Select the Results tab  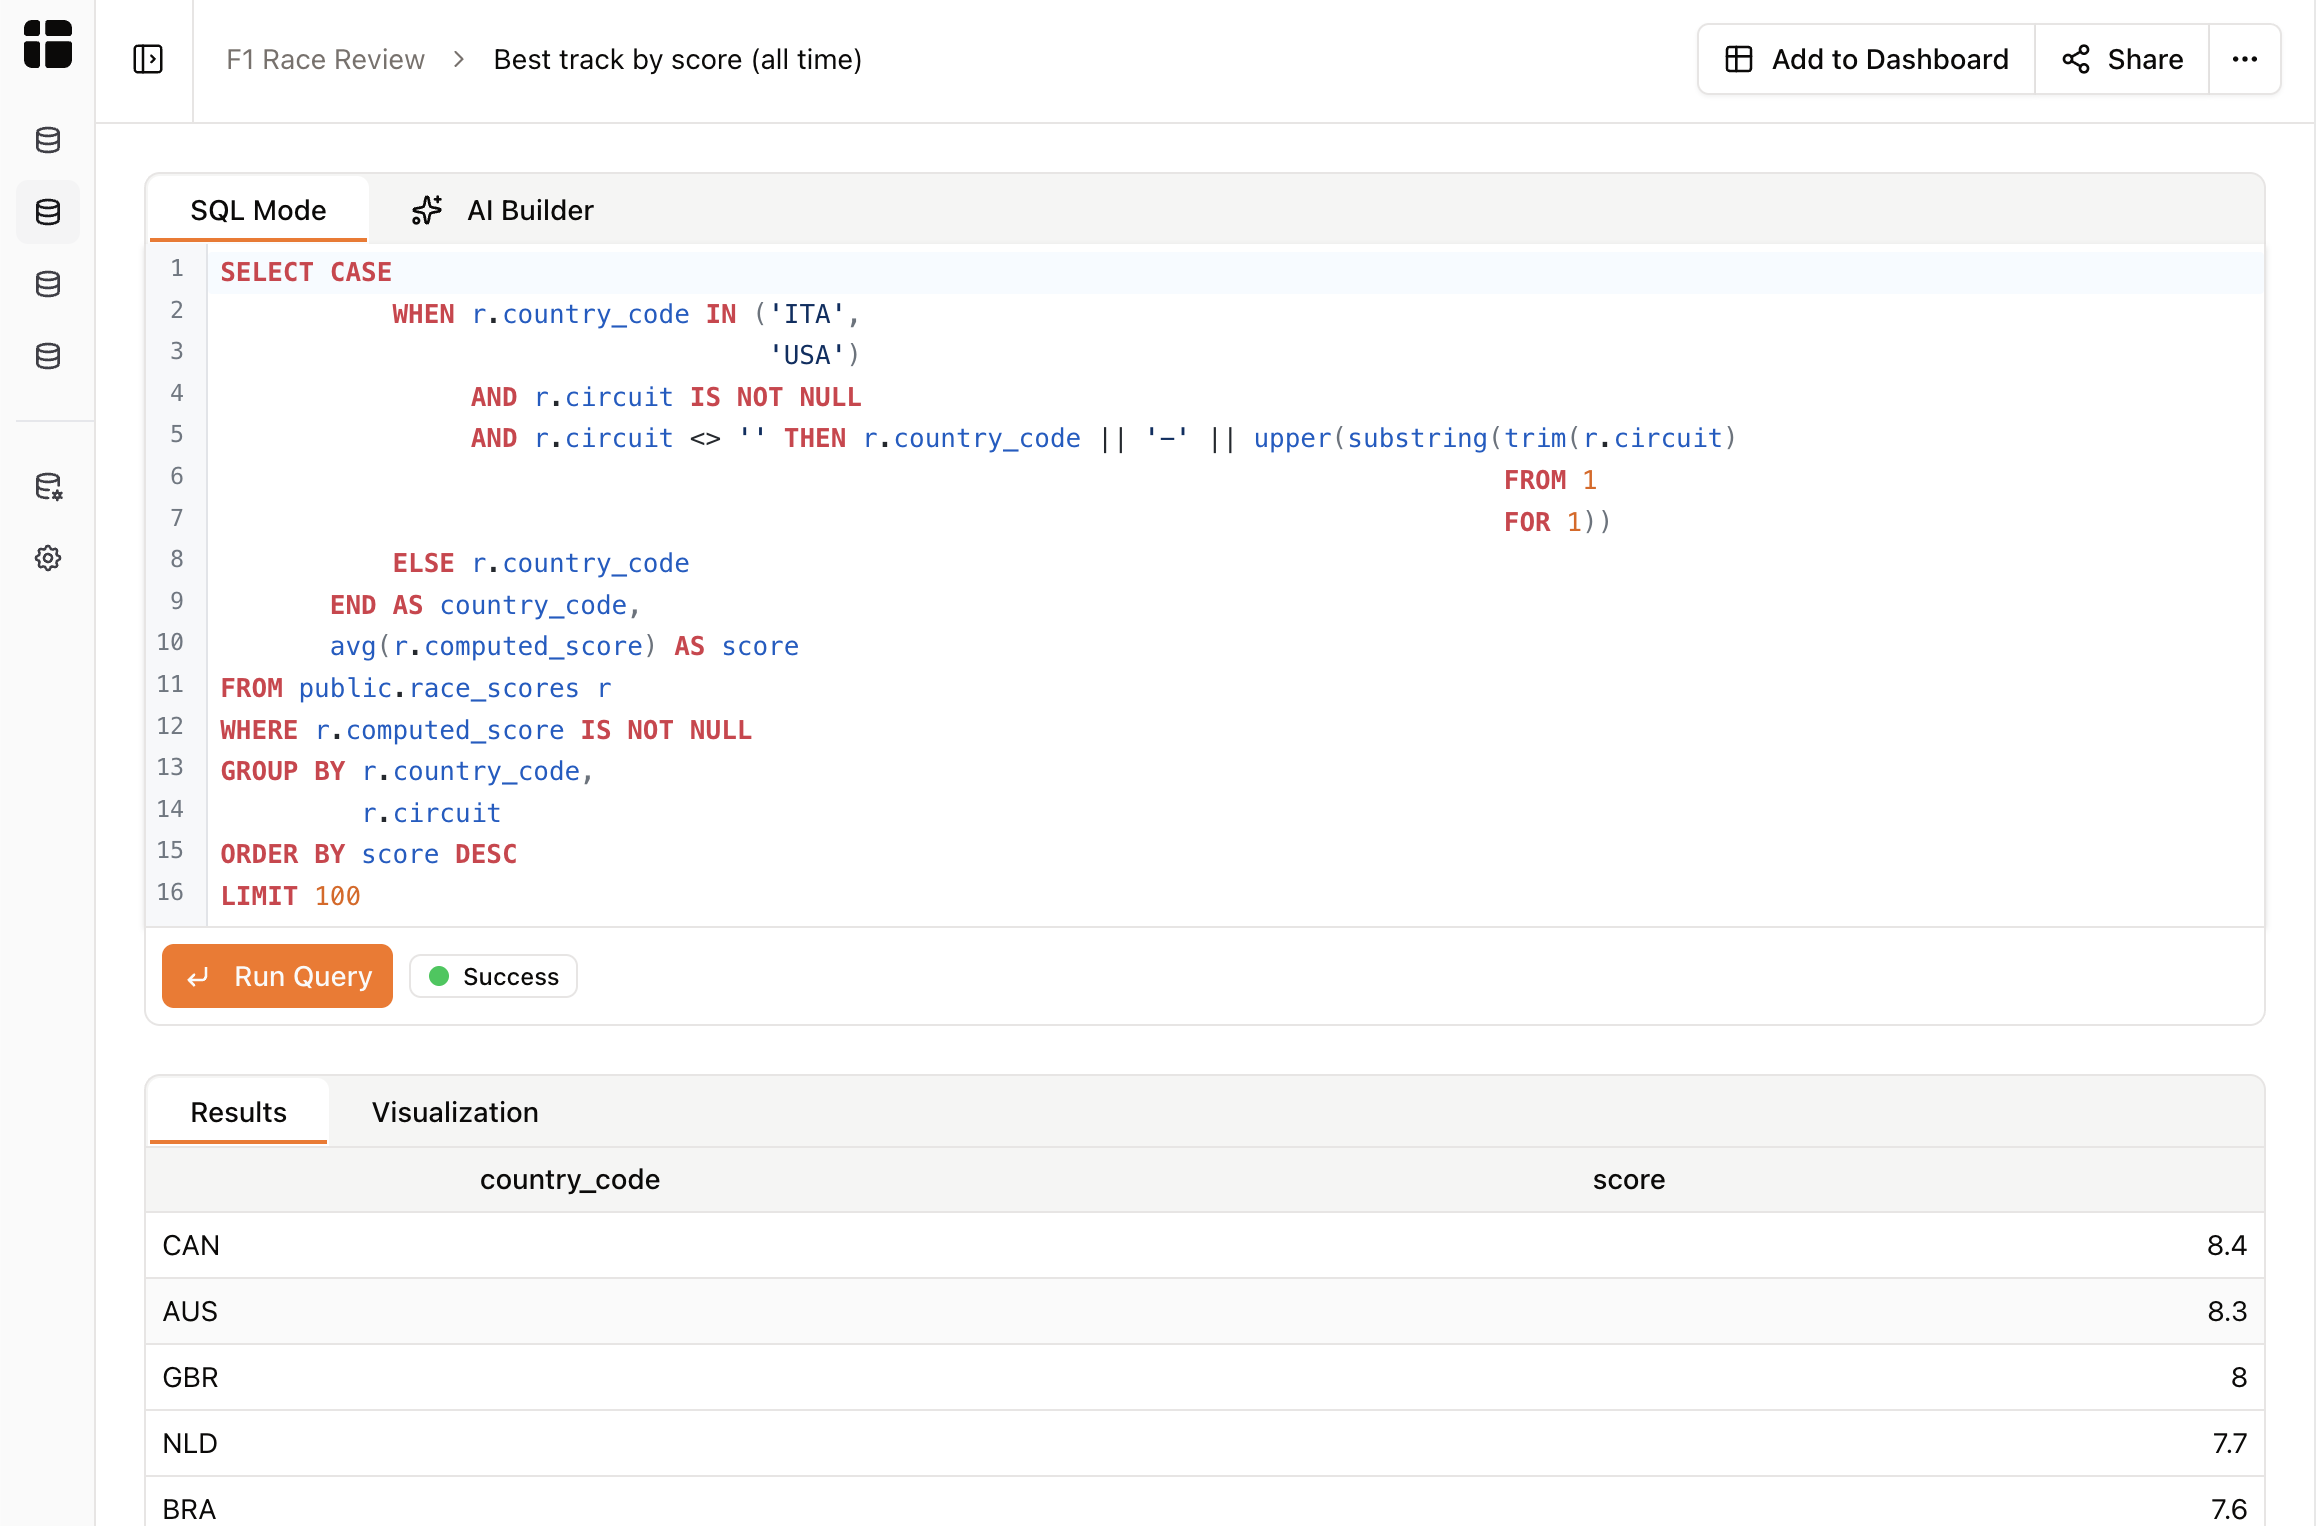238,1112
